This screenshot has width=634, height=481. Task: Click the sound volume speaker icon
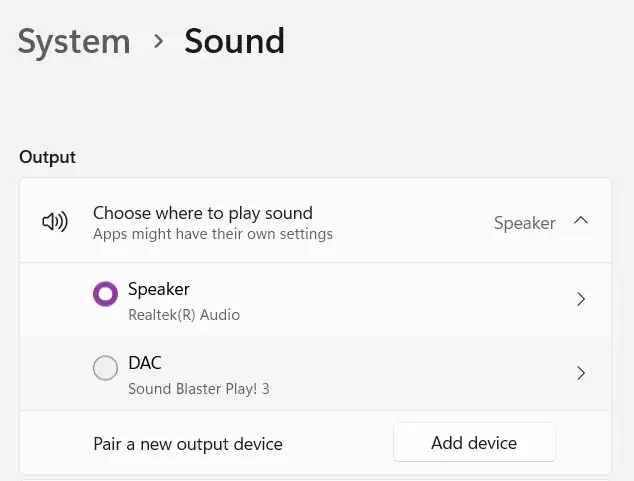[x=55, y=222]
